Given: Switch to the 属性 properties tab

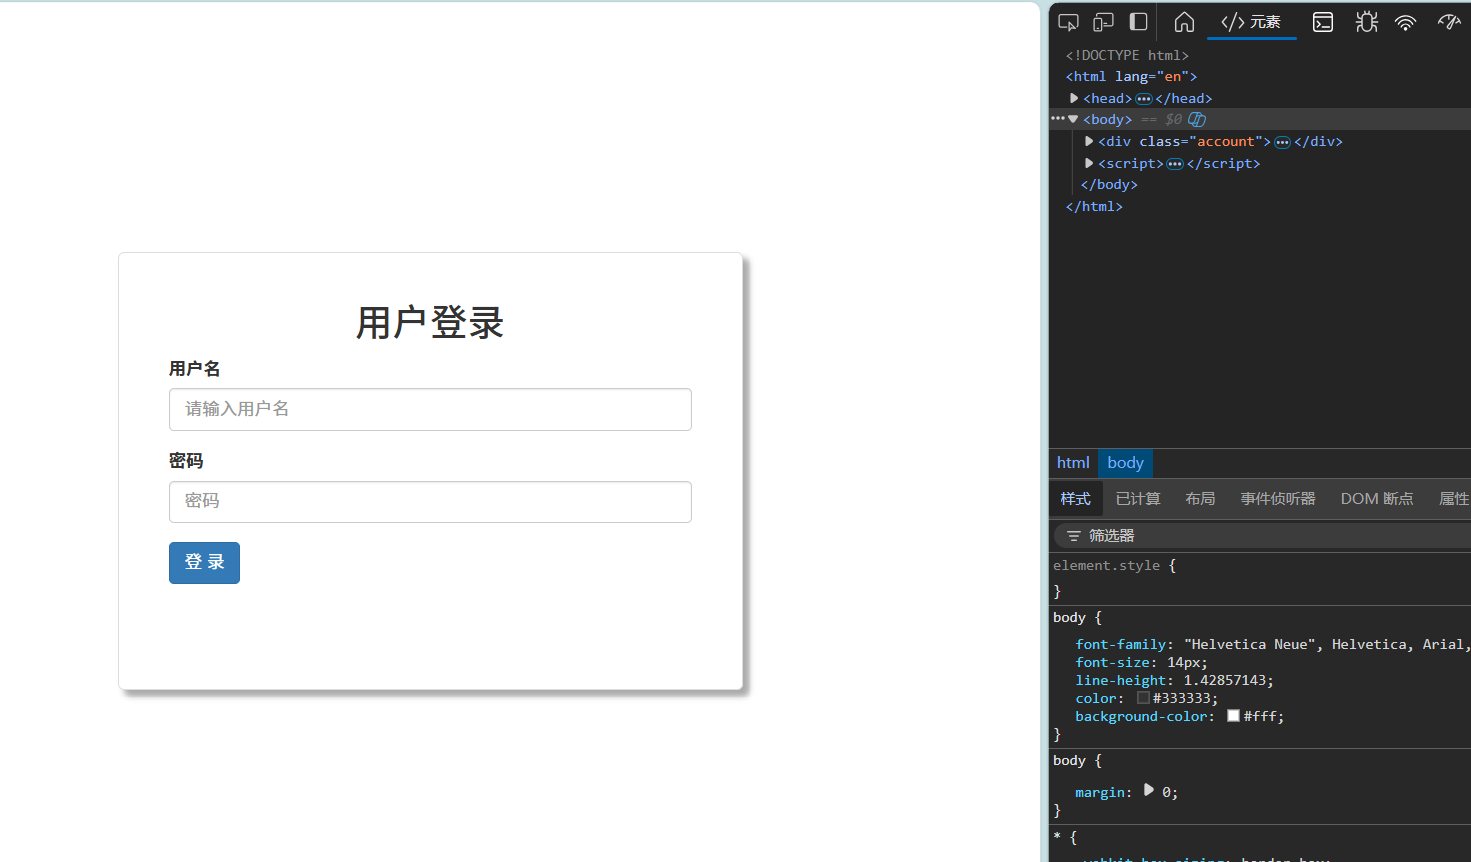Looking at the screenshot, I should (x=1453, y=499).
